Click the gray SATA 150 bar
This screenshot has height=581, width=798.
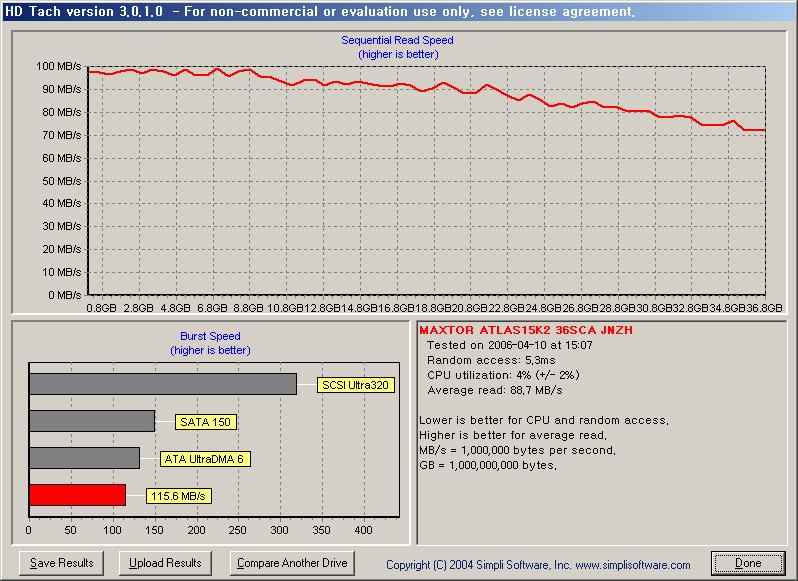point(92,421)
